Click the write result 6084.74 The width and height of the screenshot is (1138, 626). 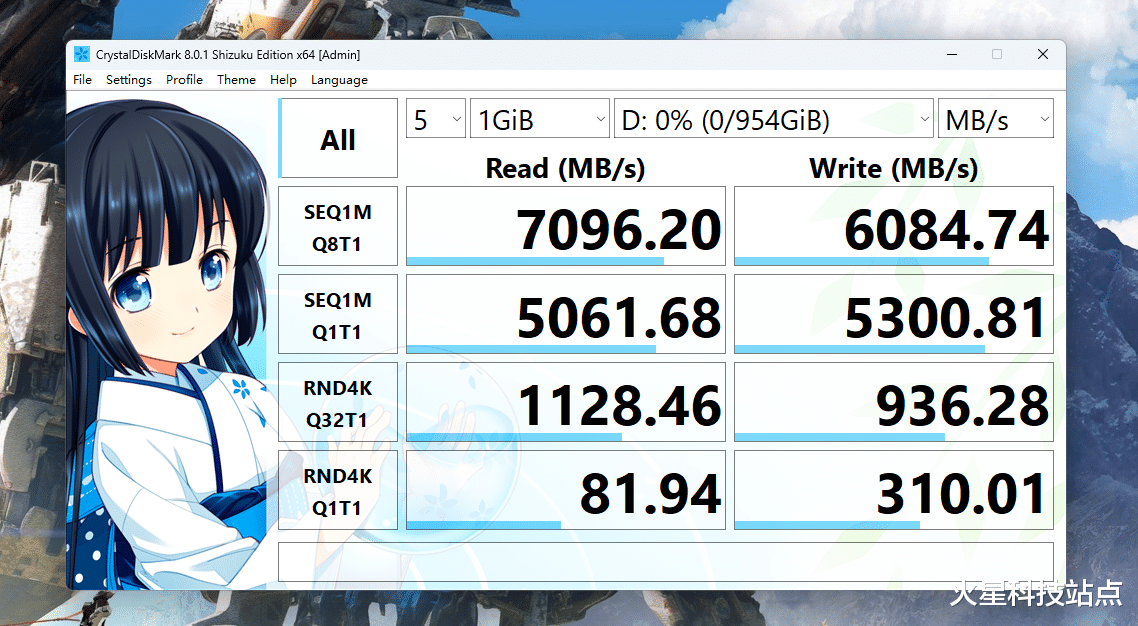(894, 226)
